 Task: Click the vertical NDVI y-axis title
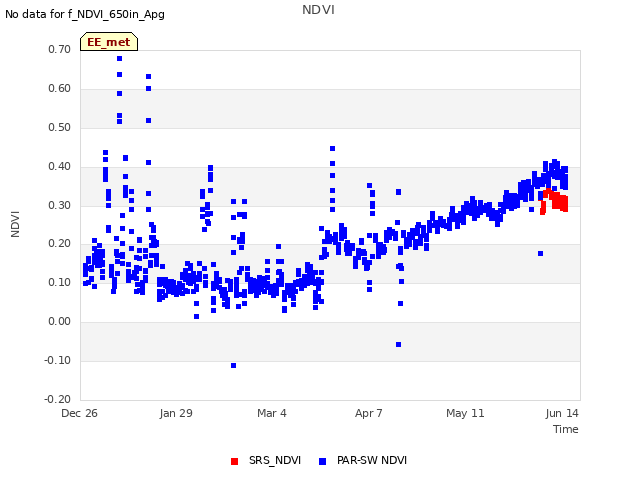[x=15, y=224]
